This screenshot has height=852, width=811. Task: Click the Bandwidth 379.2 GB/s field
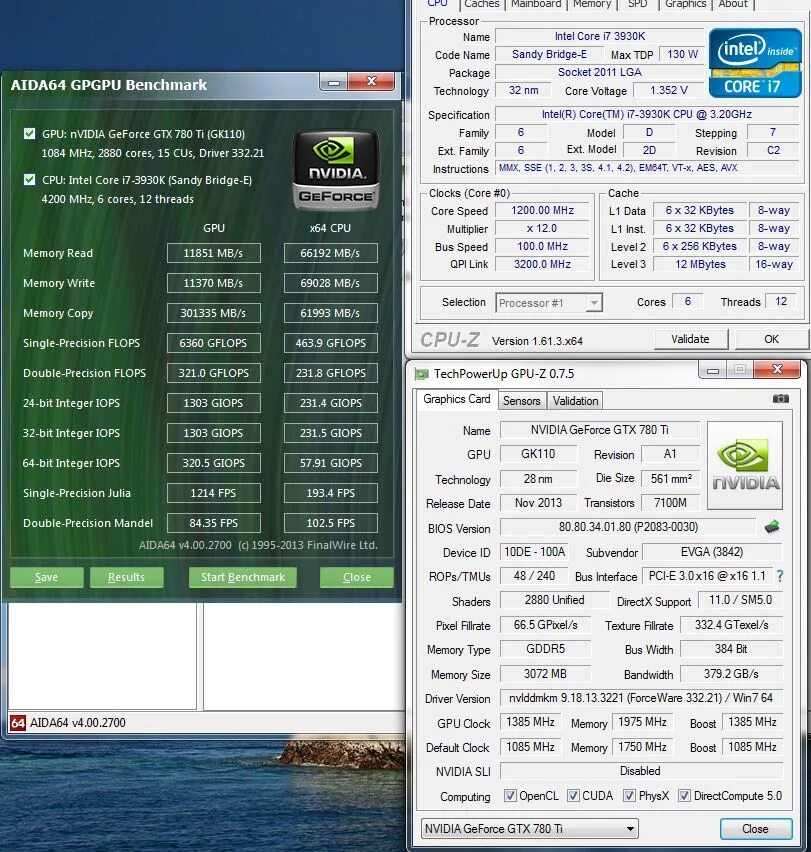[x=731, y=674]
